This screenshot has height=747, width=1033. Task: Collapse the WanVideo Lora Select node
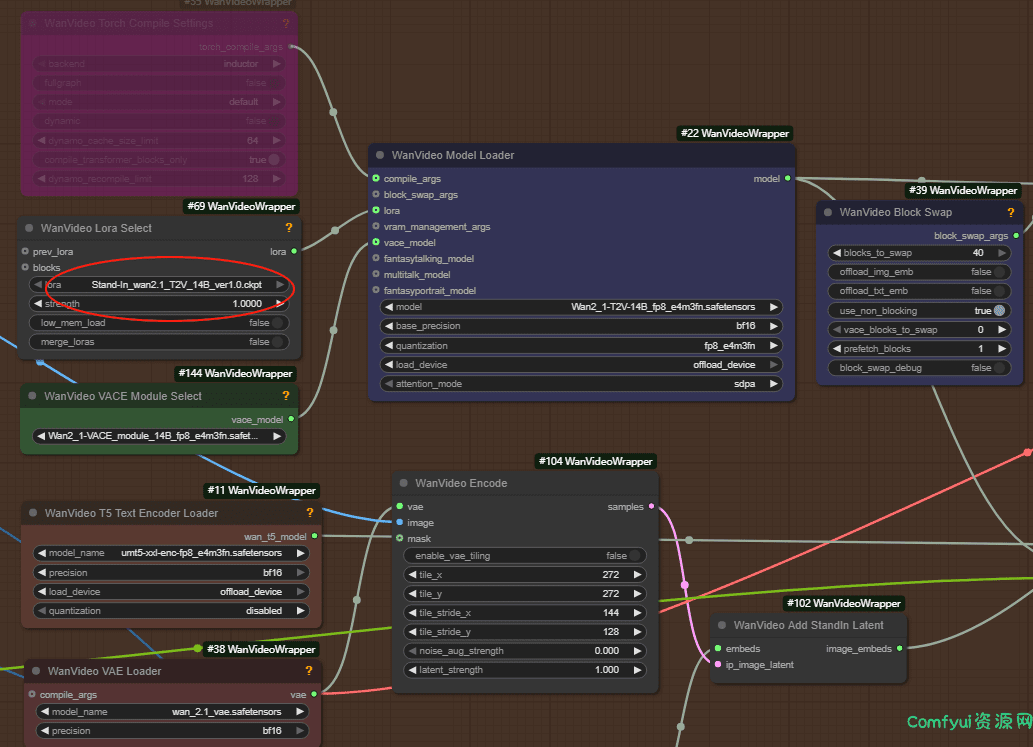pyautogui.click(x=29, y=228)
